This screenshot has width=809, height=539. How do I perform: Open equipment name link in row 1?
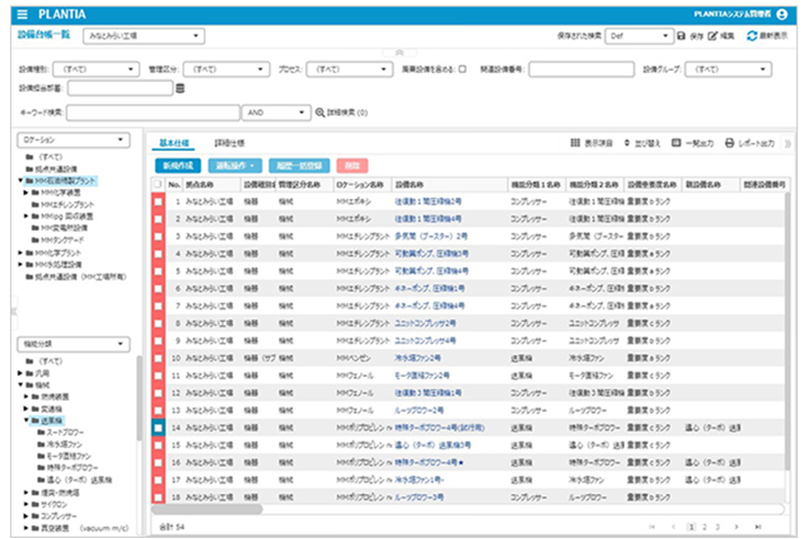click(x=428, y=202)
